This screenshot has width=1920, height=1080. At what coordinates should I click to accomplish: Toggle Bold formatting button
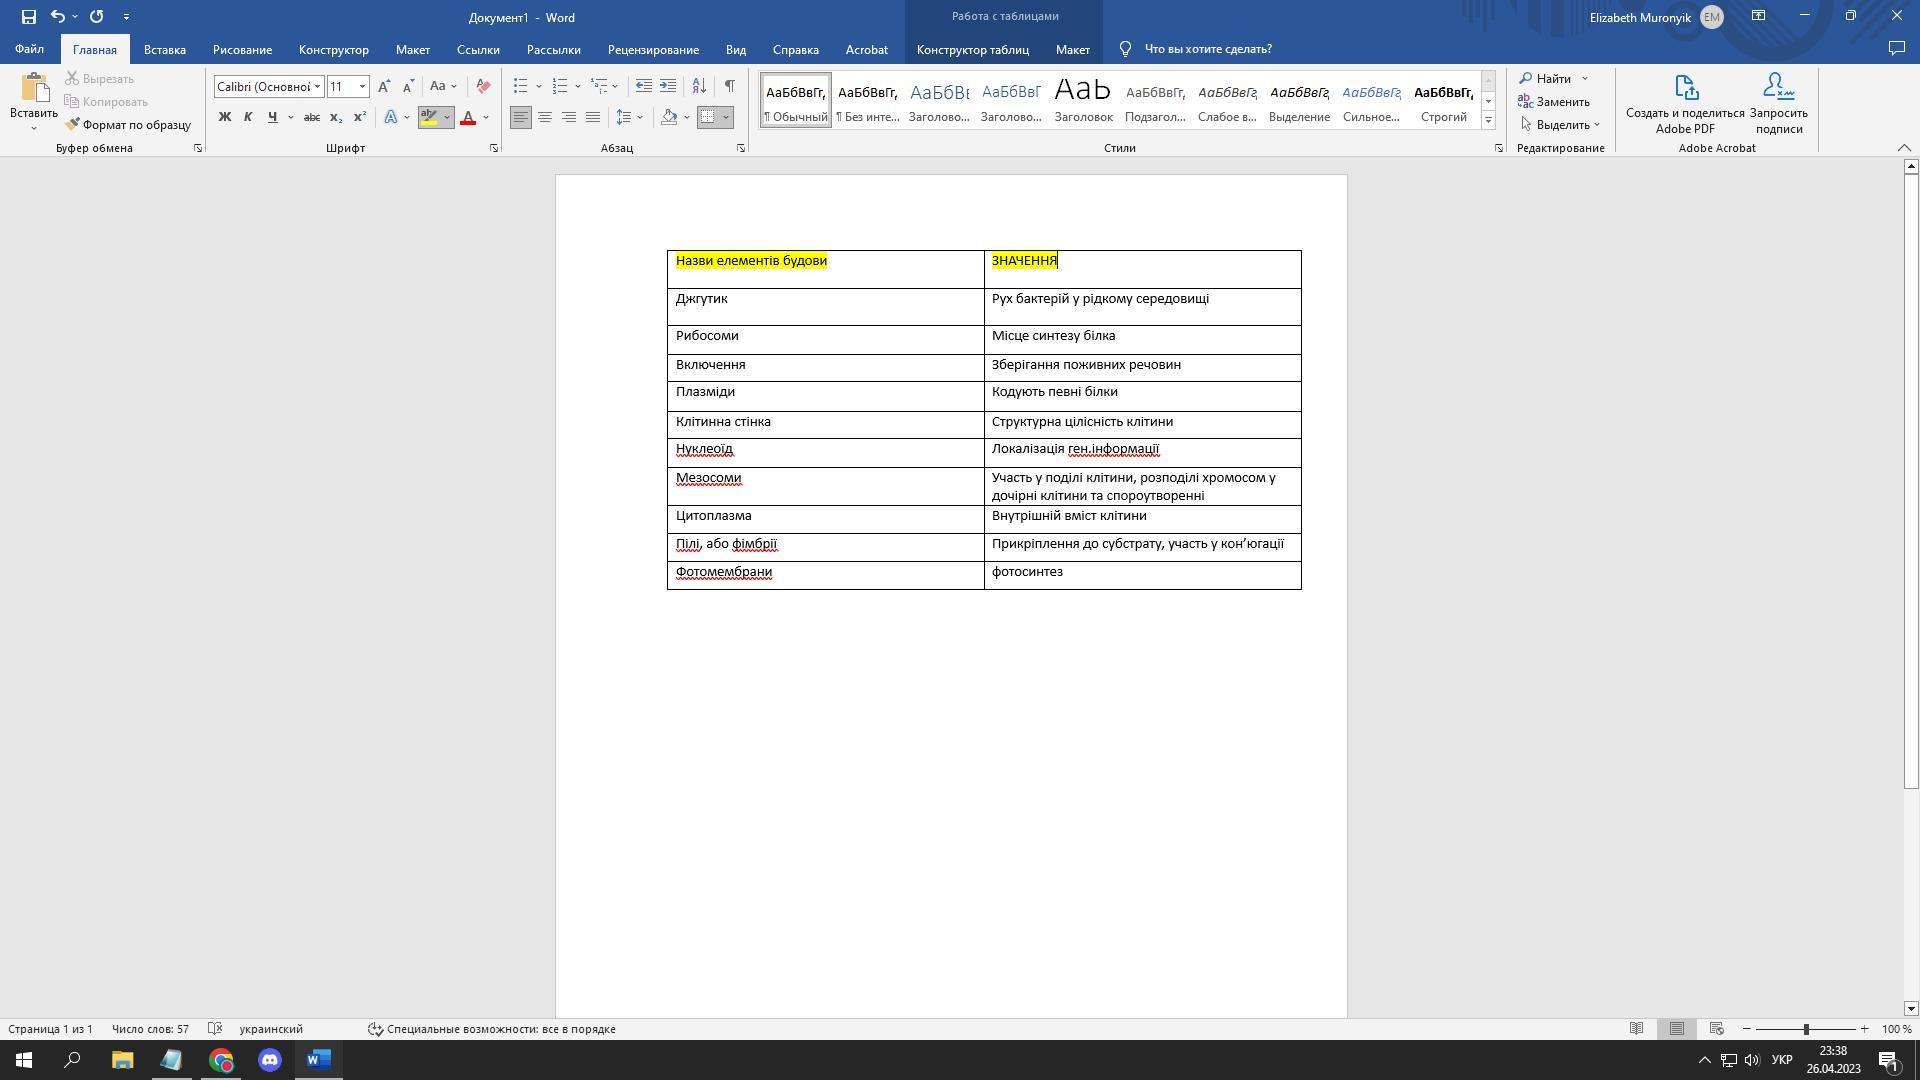click(225, 117)
